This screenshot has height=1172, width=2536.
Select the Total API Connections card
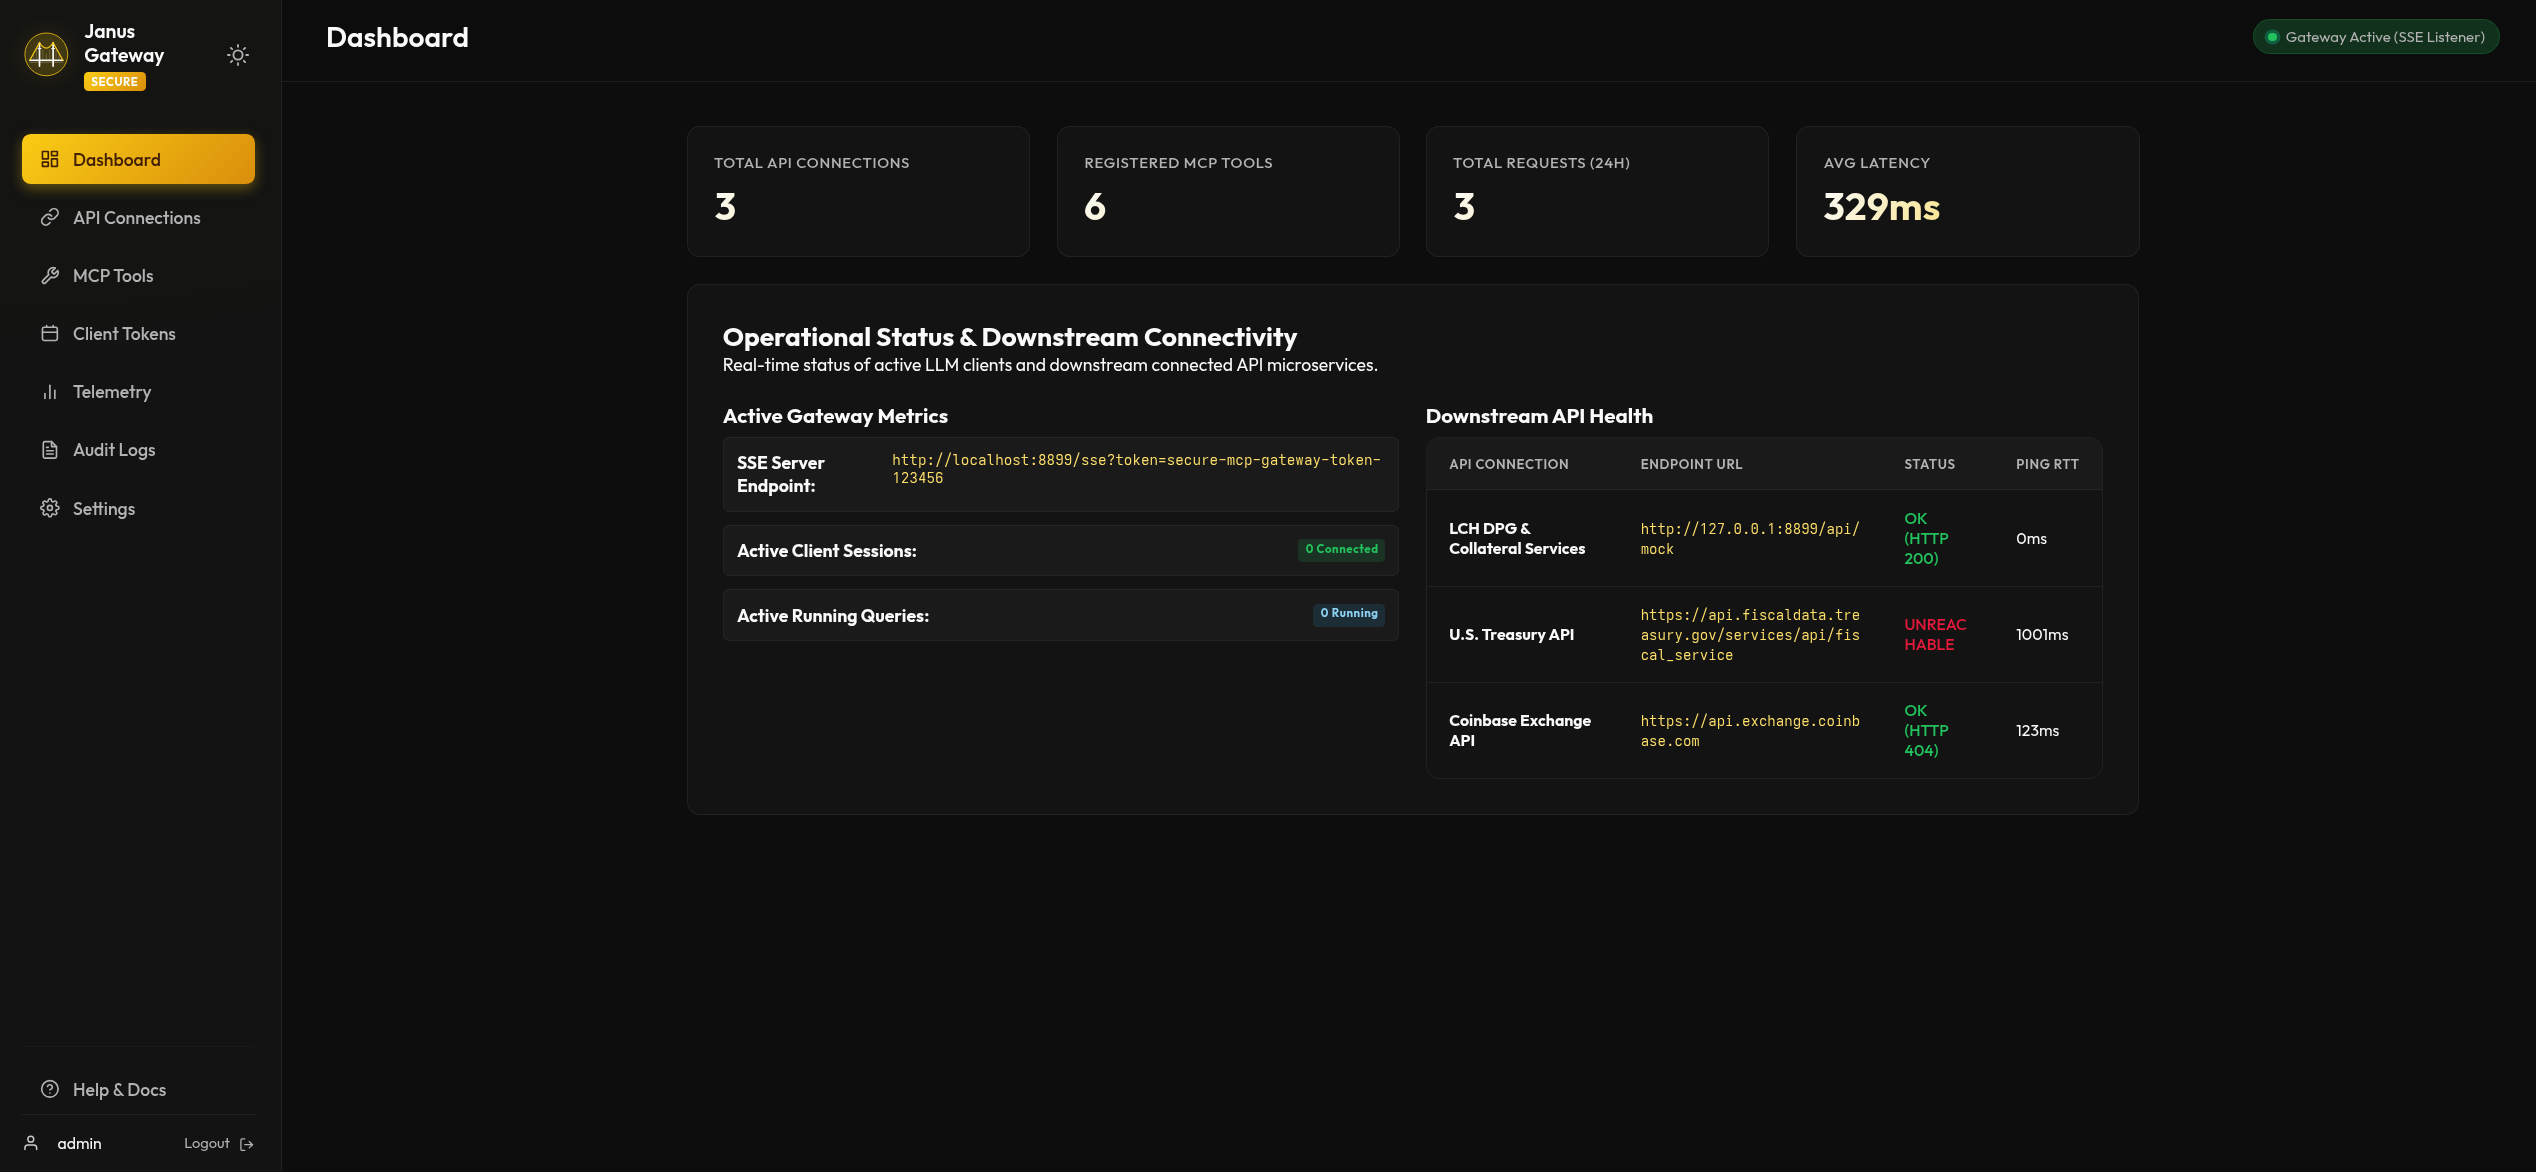[x=858, y=191]
